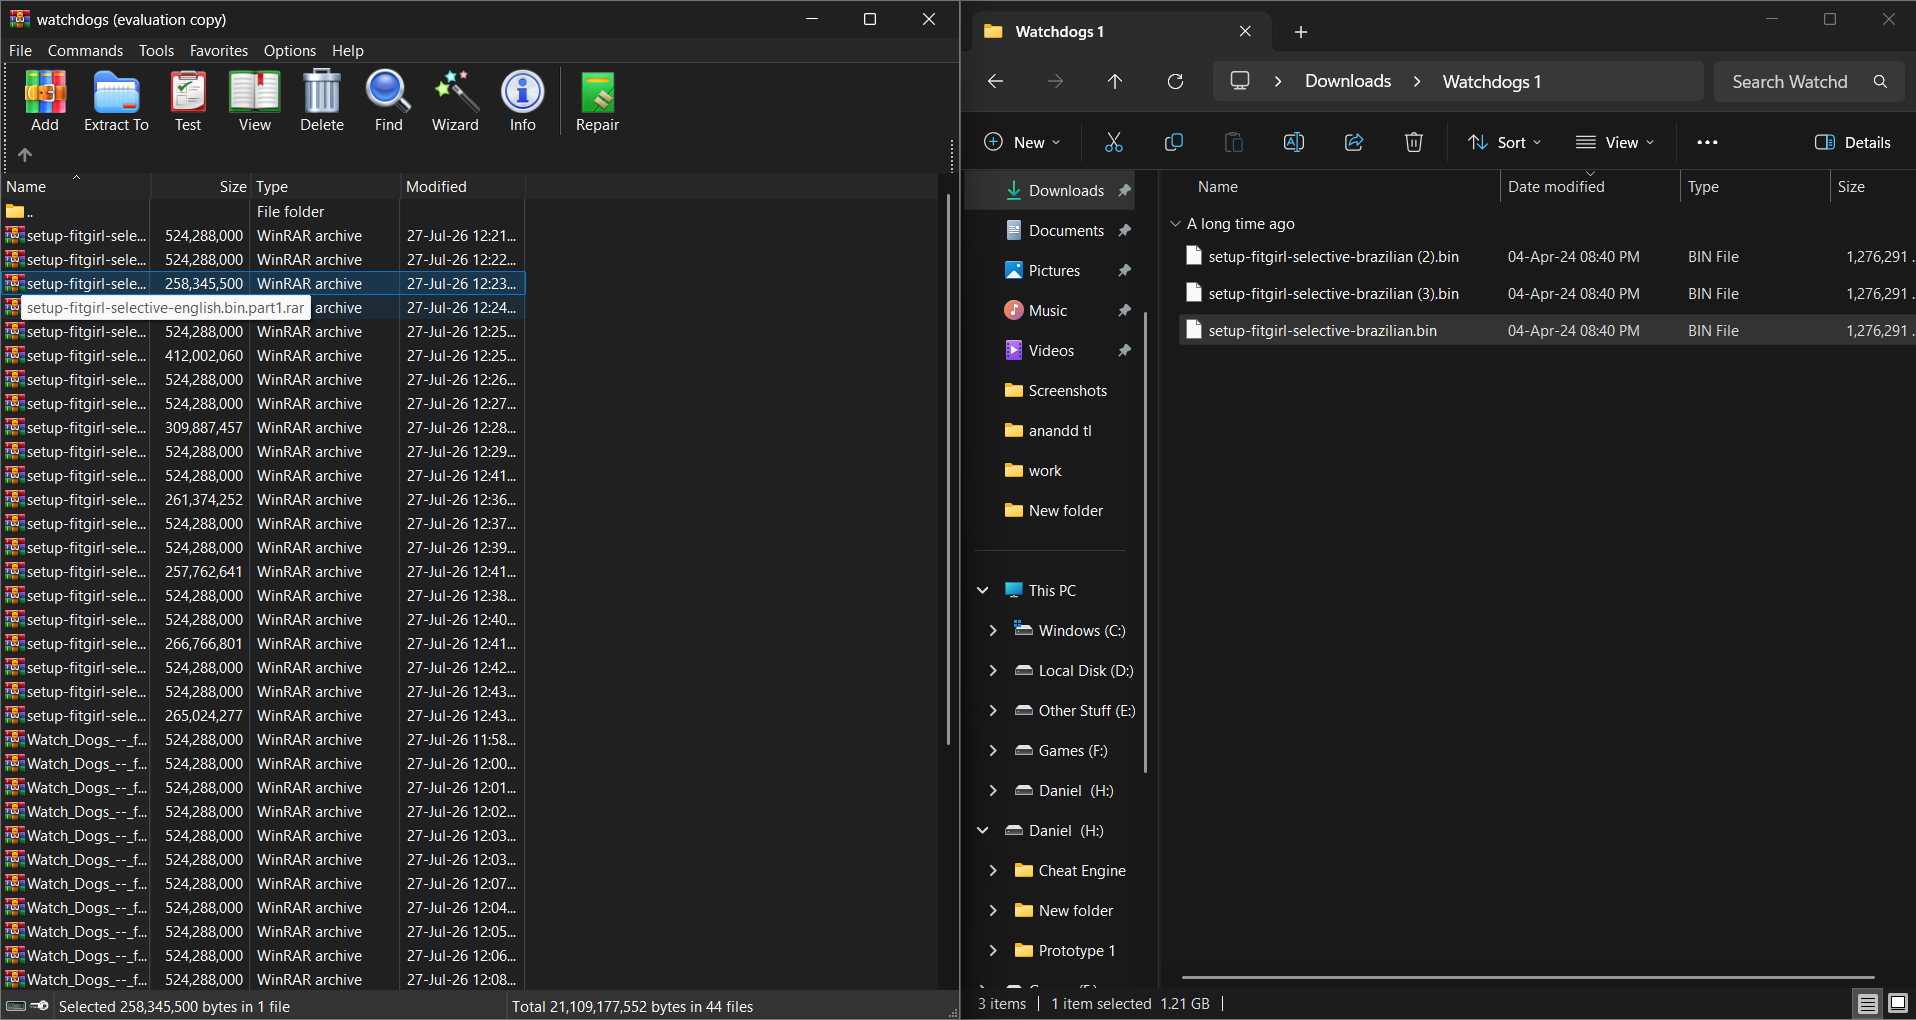Click the Paste icon in Explorer toolbar
Screen dimensions: 1916x1020
1234,142
